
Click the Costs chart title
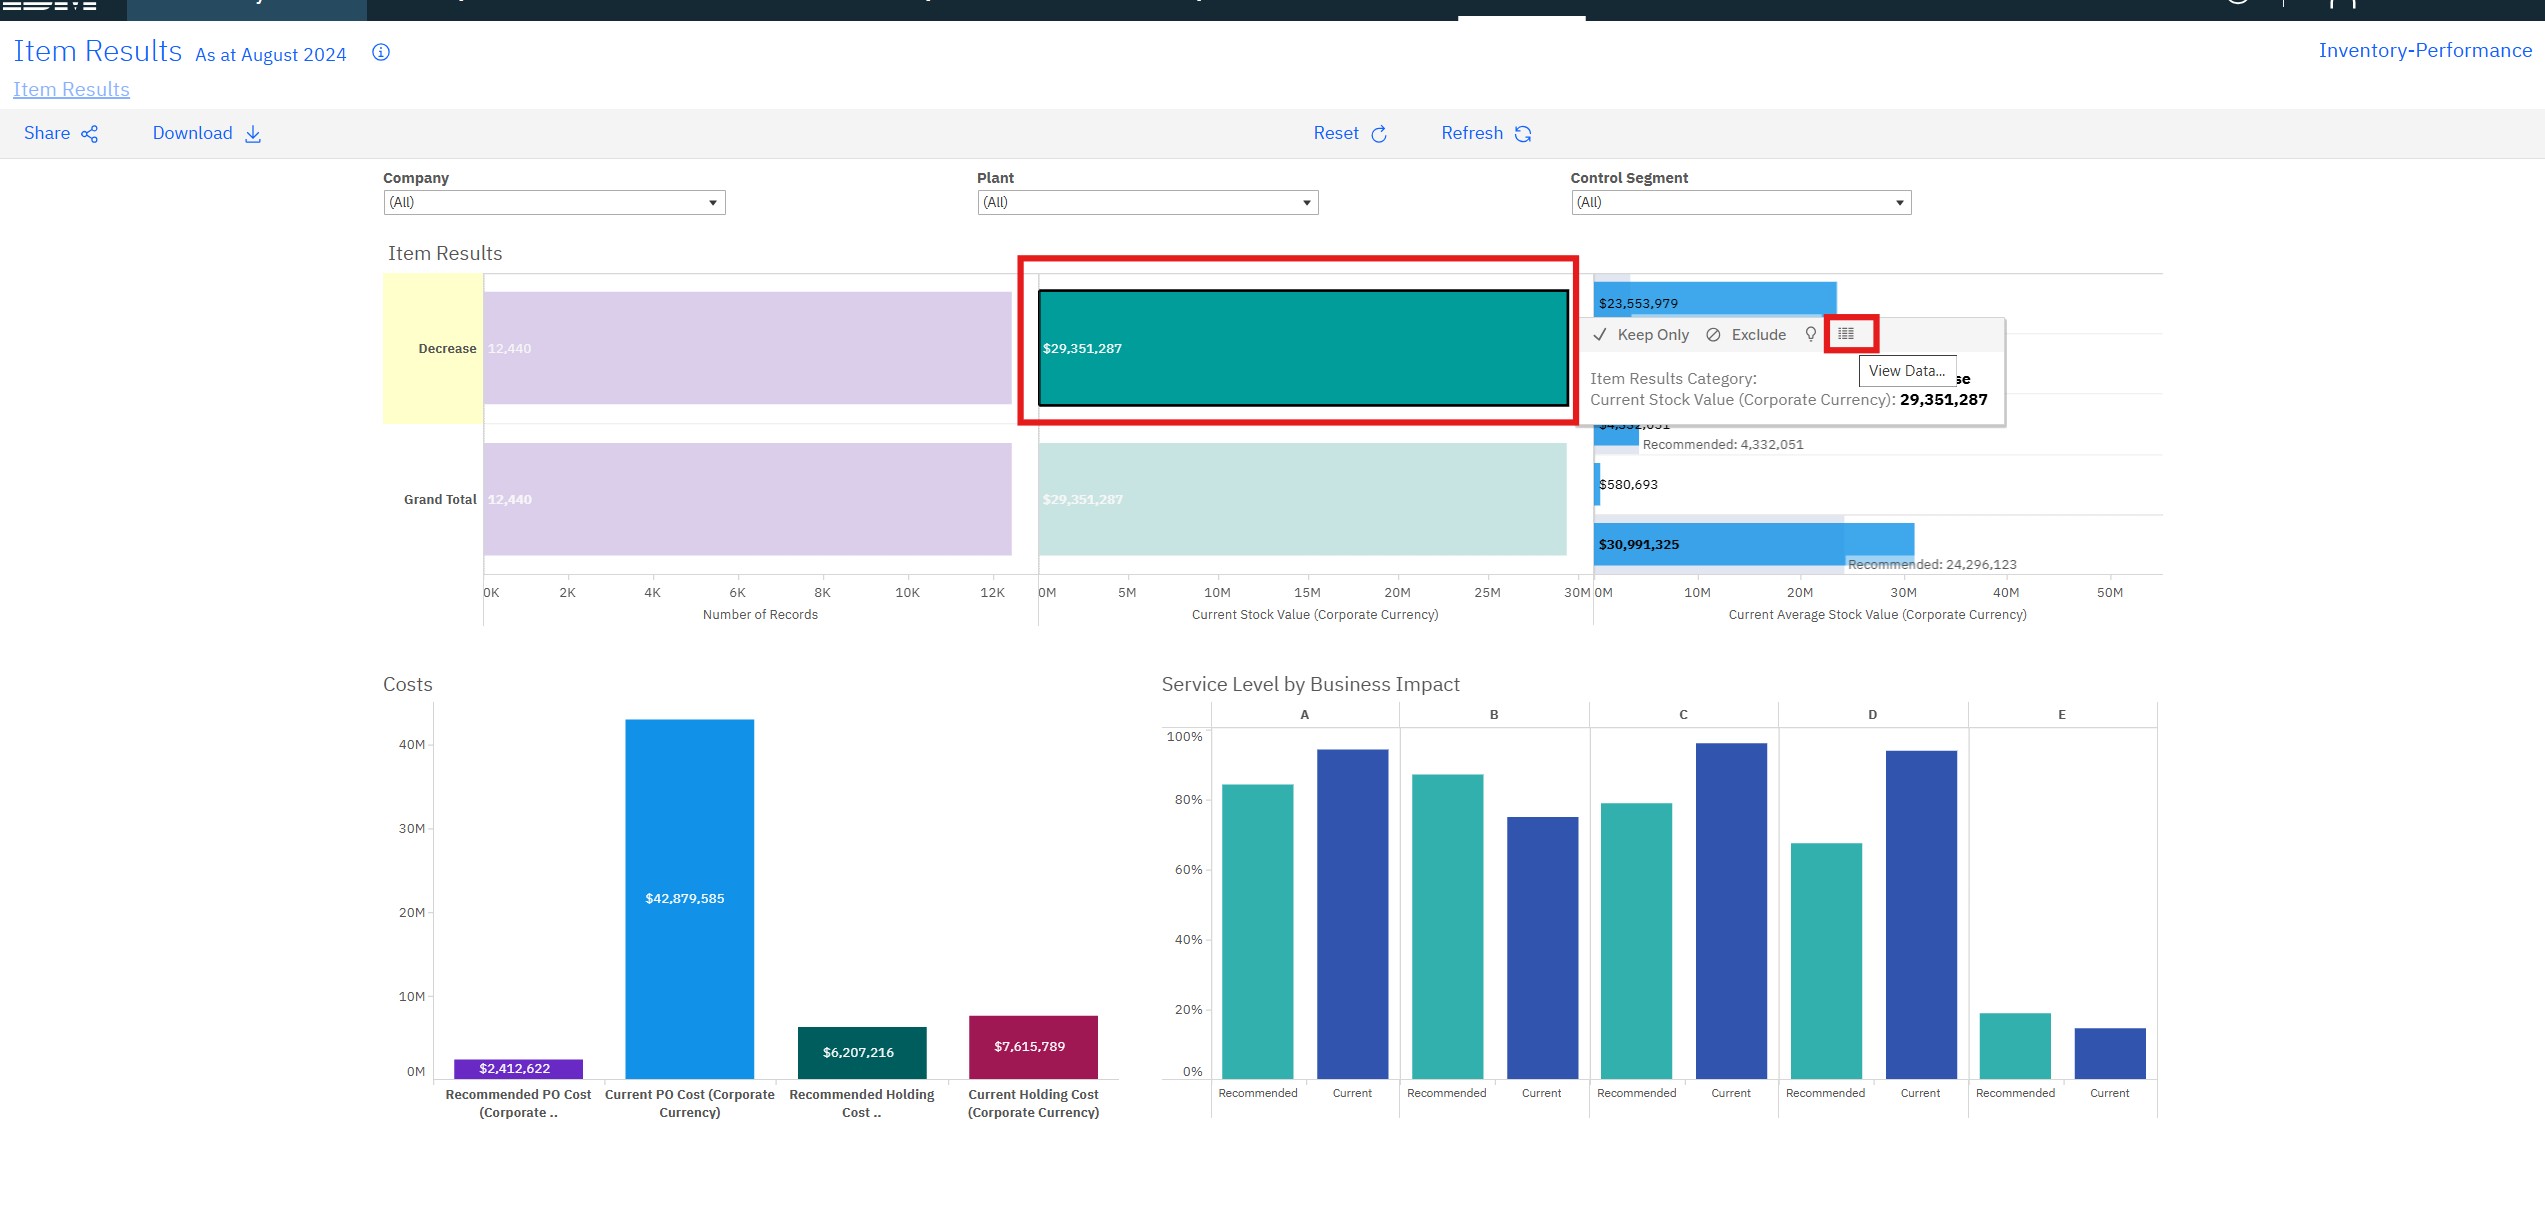(408, 685)
